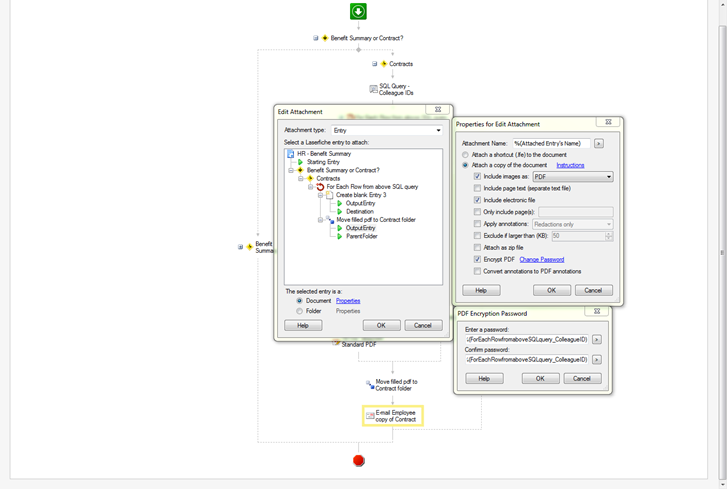Click OK in PDF Encryption Password dialog
This screenshot has height=489, width=727.
[x=540, y=379]
